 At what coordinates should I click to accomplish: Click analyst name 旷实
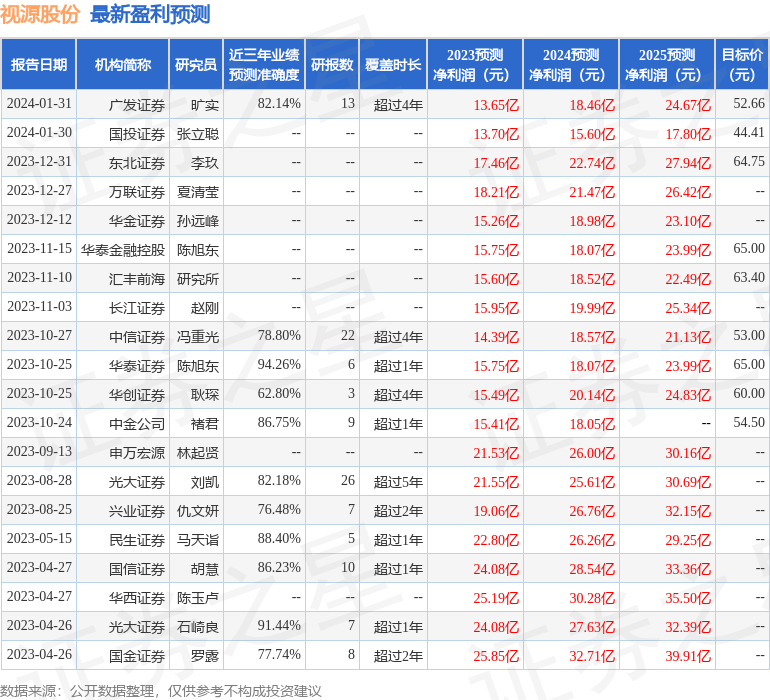pyautogui.click(x=204, y=105)
